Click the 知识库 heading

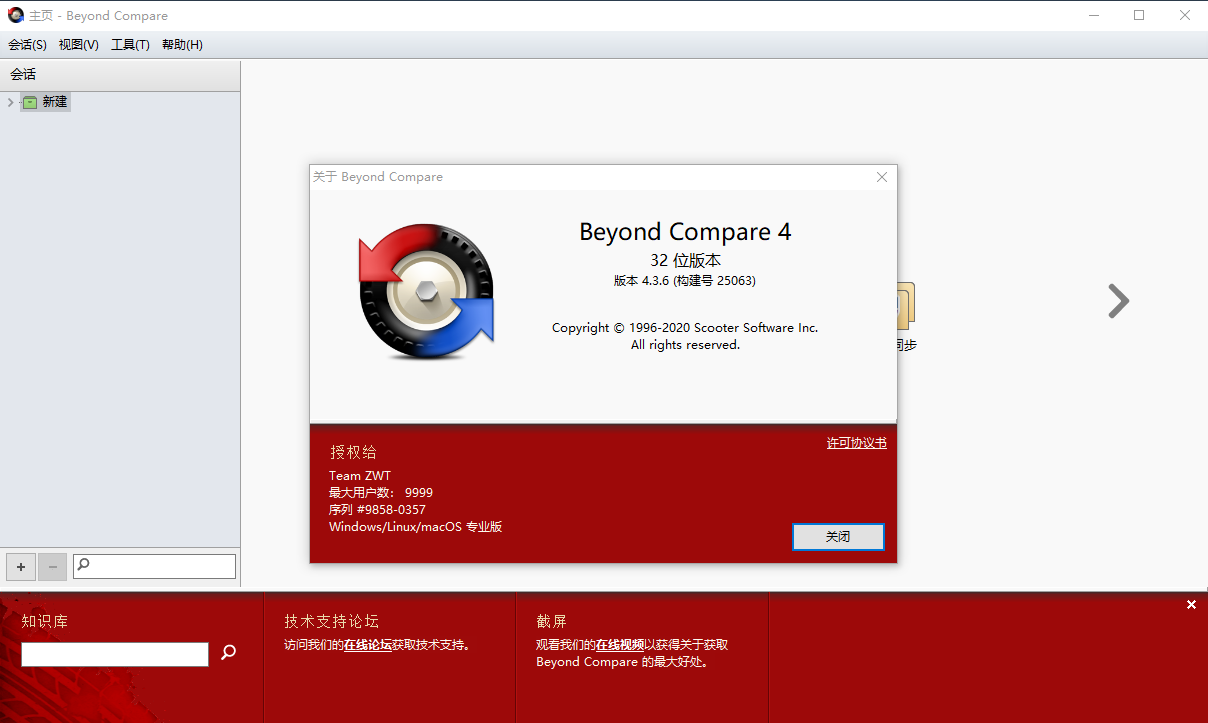(45, 622)
